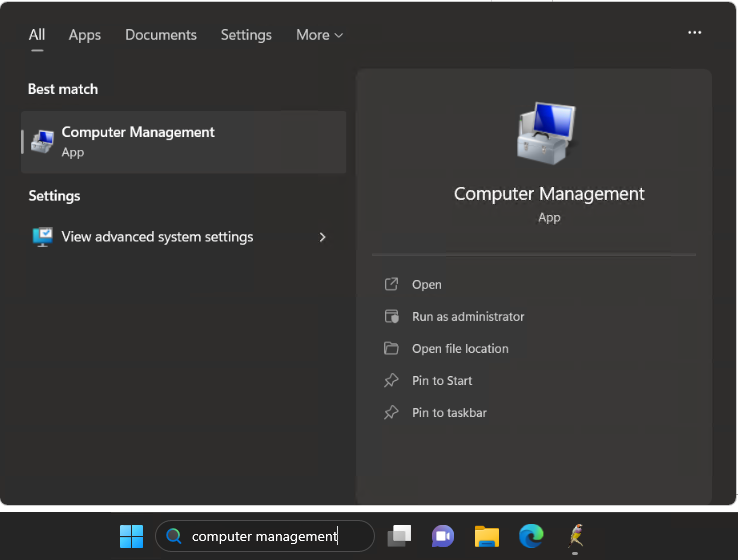This screenshot has height=560, width=738.
Task: Switch to the Settings filter tab
Action: 246,35
